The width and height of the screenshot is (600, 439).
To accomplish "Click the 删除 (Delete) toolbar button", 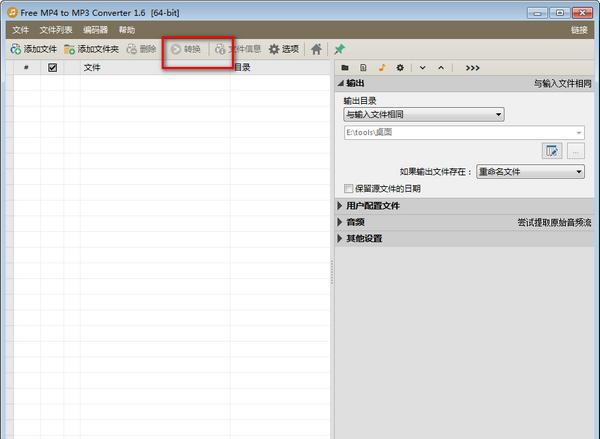I will tap(141, 49).
